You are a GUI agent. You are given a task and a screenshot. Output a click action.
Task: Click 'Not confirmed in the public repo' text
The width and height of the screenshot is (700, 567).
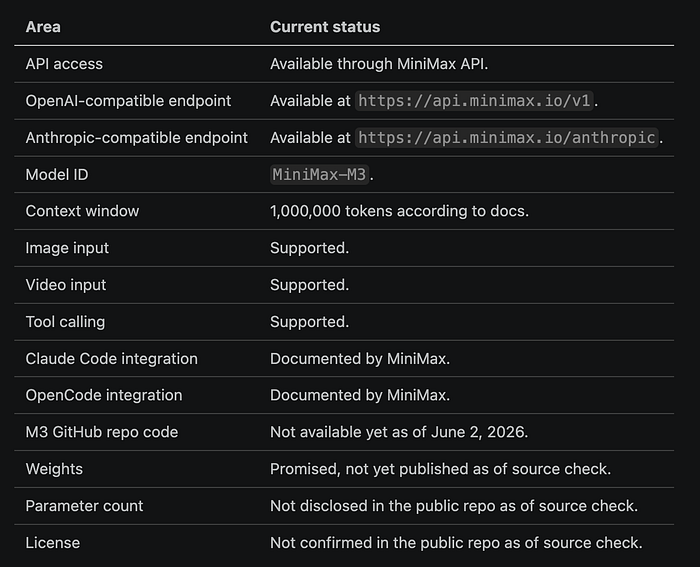(x=385, y=543)
